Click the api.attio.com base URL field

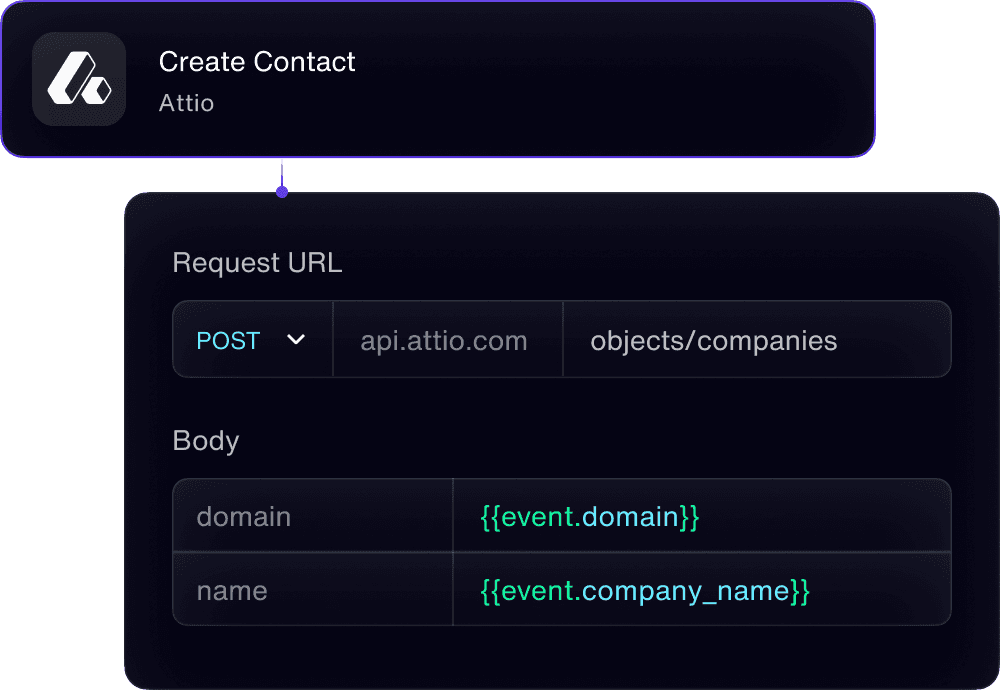pyautogui.click(x=444, y=340)
